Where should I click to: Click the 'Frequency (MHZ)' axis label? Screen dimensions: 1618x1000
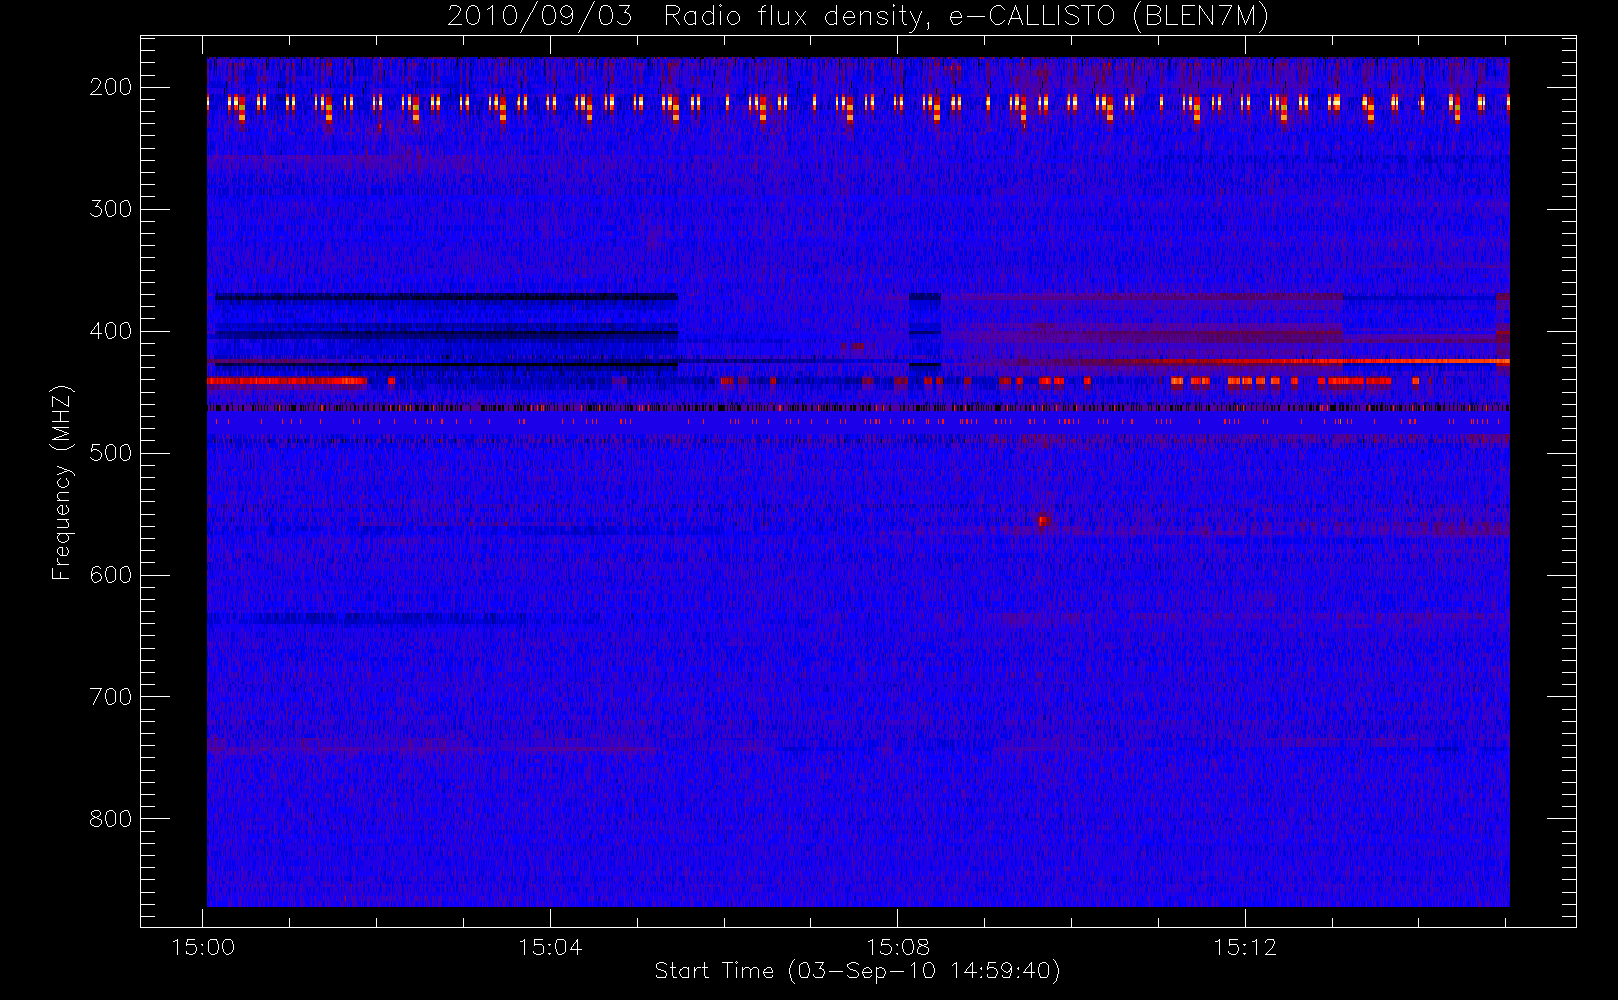pyautogui.click(x=62, y=483)
